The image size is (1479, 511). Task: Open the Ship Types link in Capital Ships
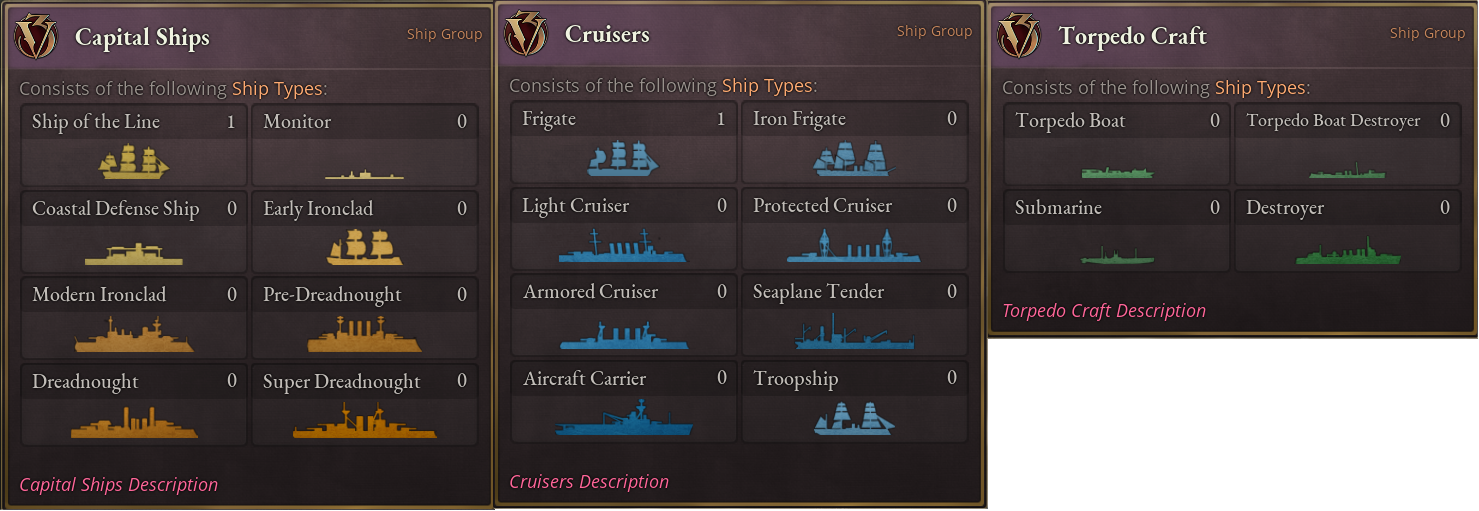(277, 89)
